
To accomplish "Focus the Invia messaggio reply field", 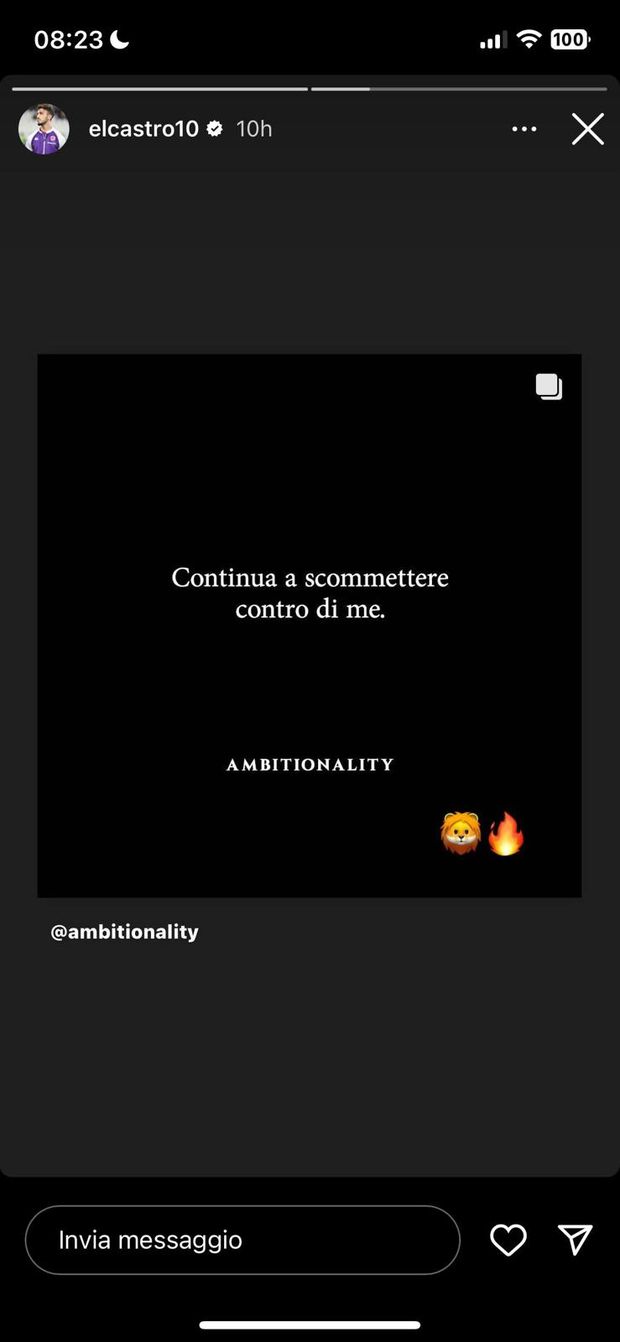I will [242, 1240].
